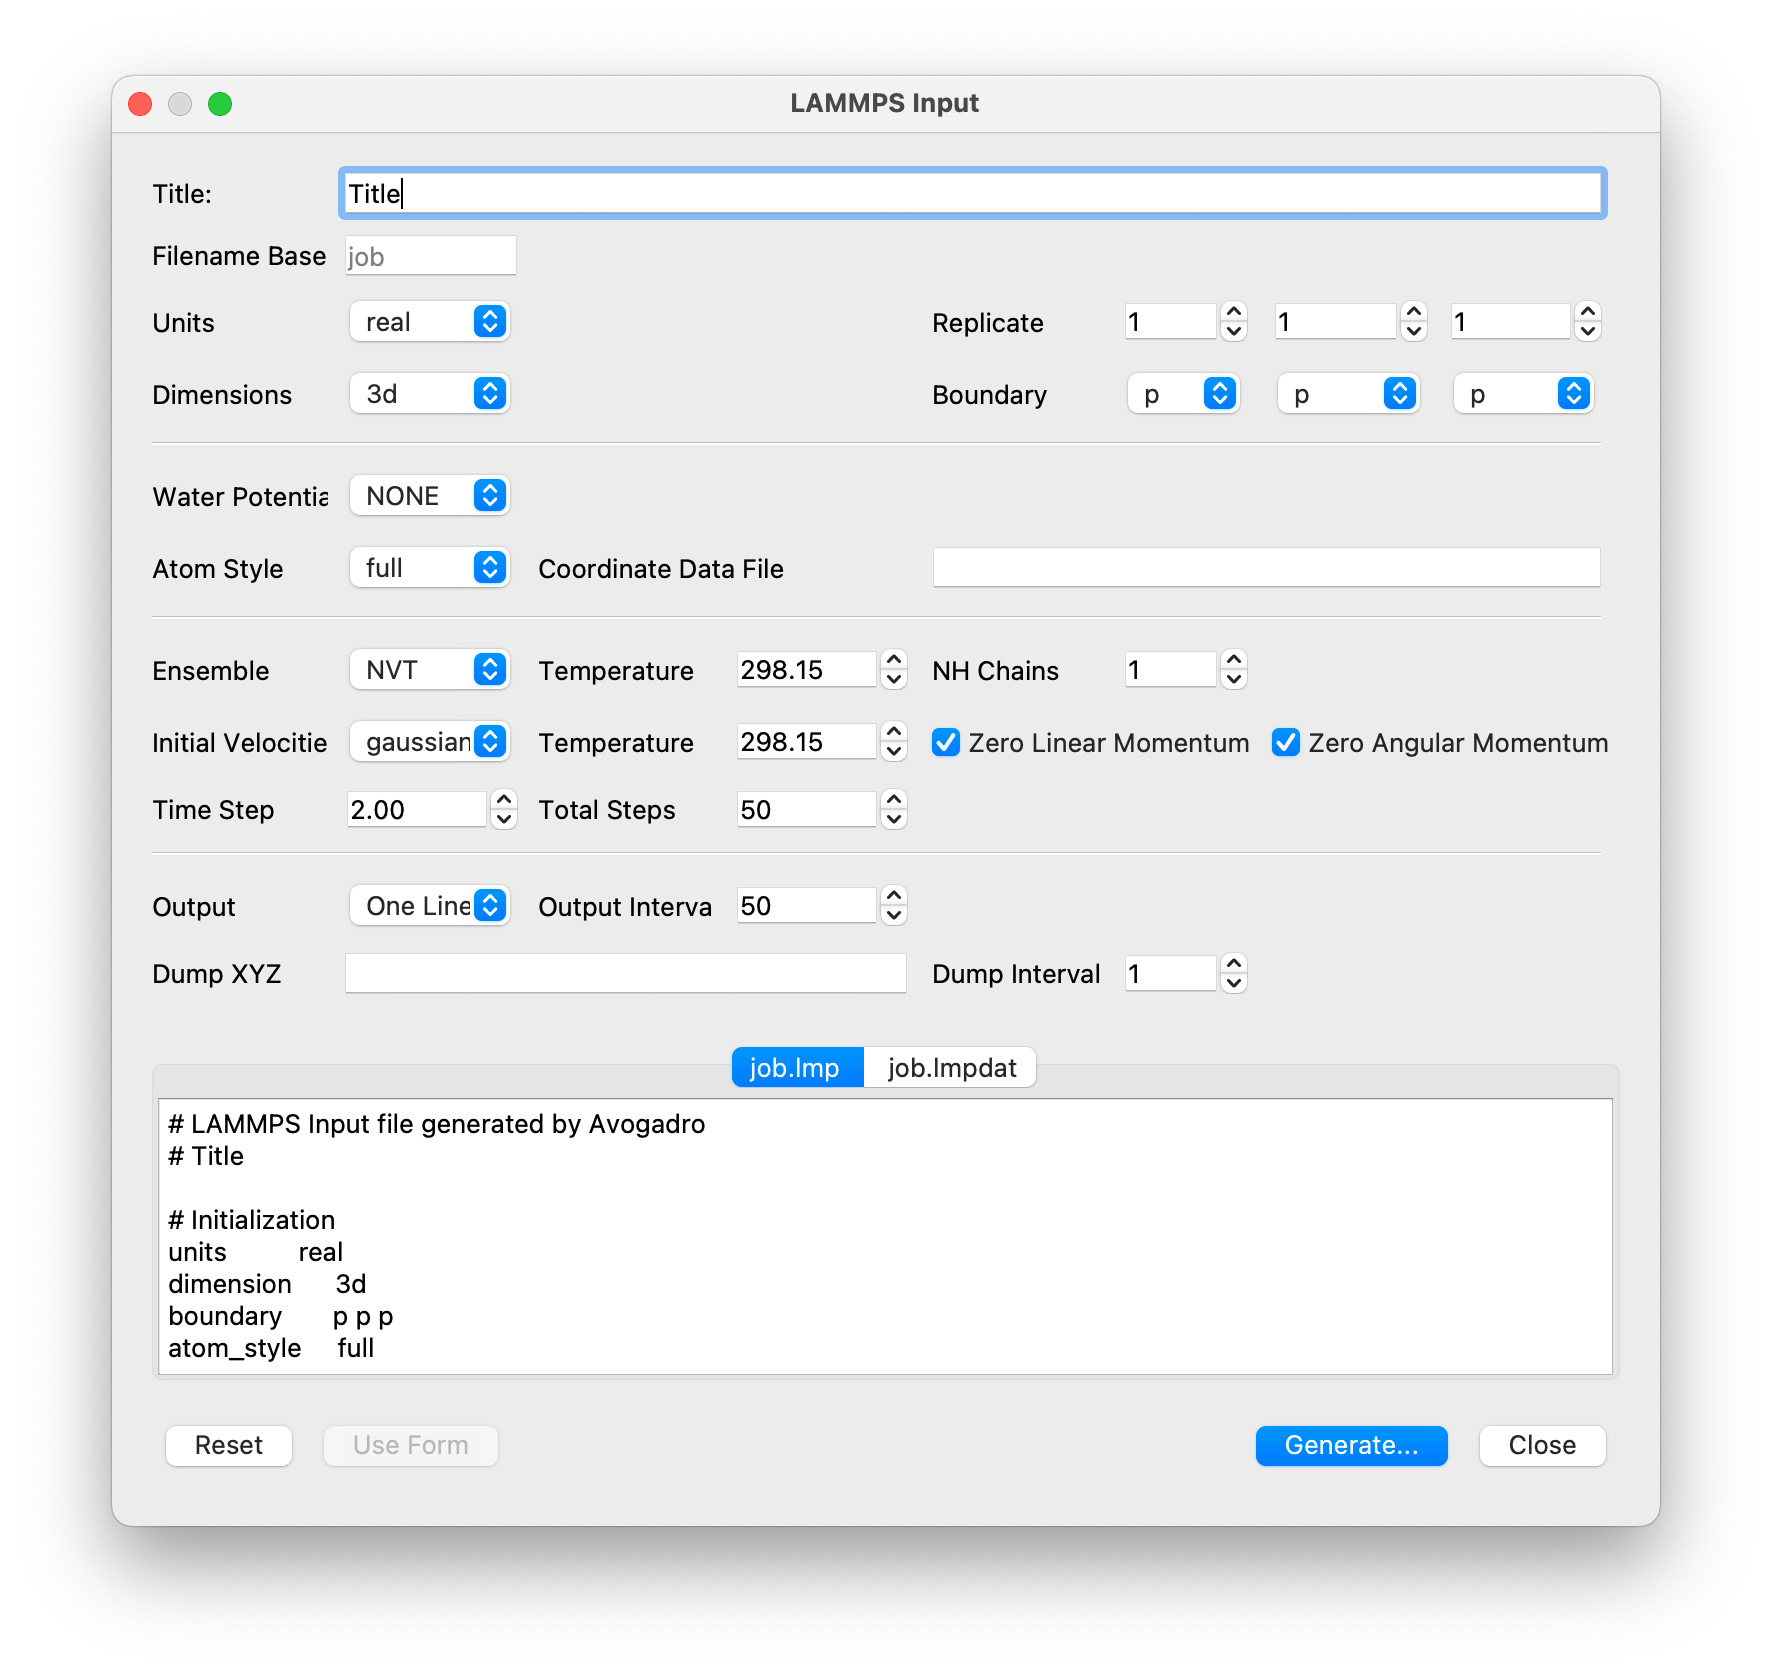Click the Dump XYZ text field
The width and height of the screenshot is (1772, 1674).
[x=626, y=973]
